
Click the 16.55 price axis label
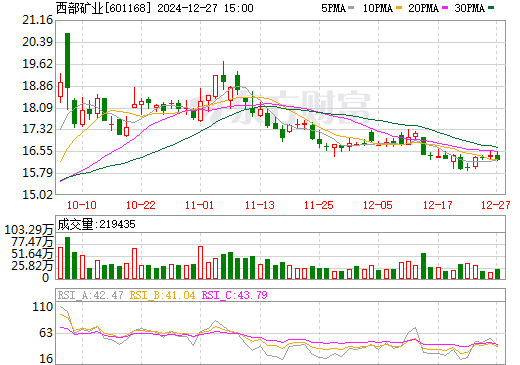click(38, 151)
